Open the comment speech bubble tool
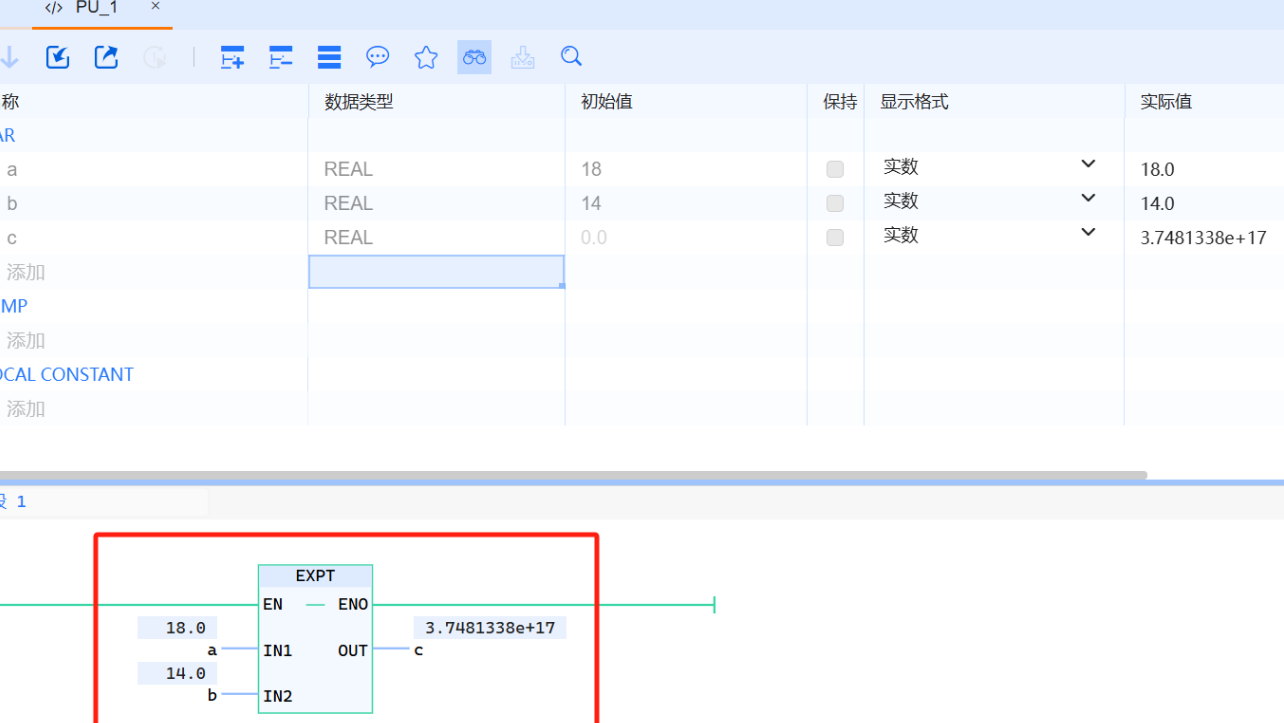The height and width of the screenshot is (723, 1284). pyautogui.click(x=377, y=57)
